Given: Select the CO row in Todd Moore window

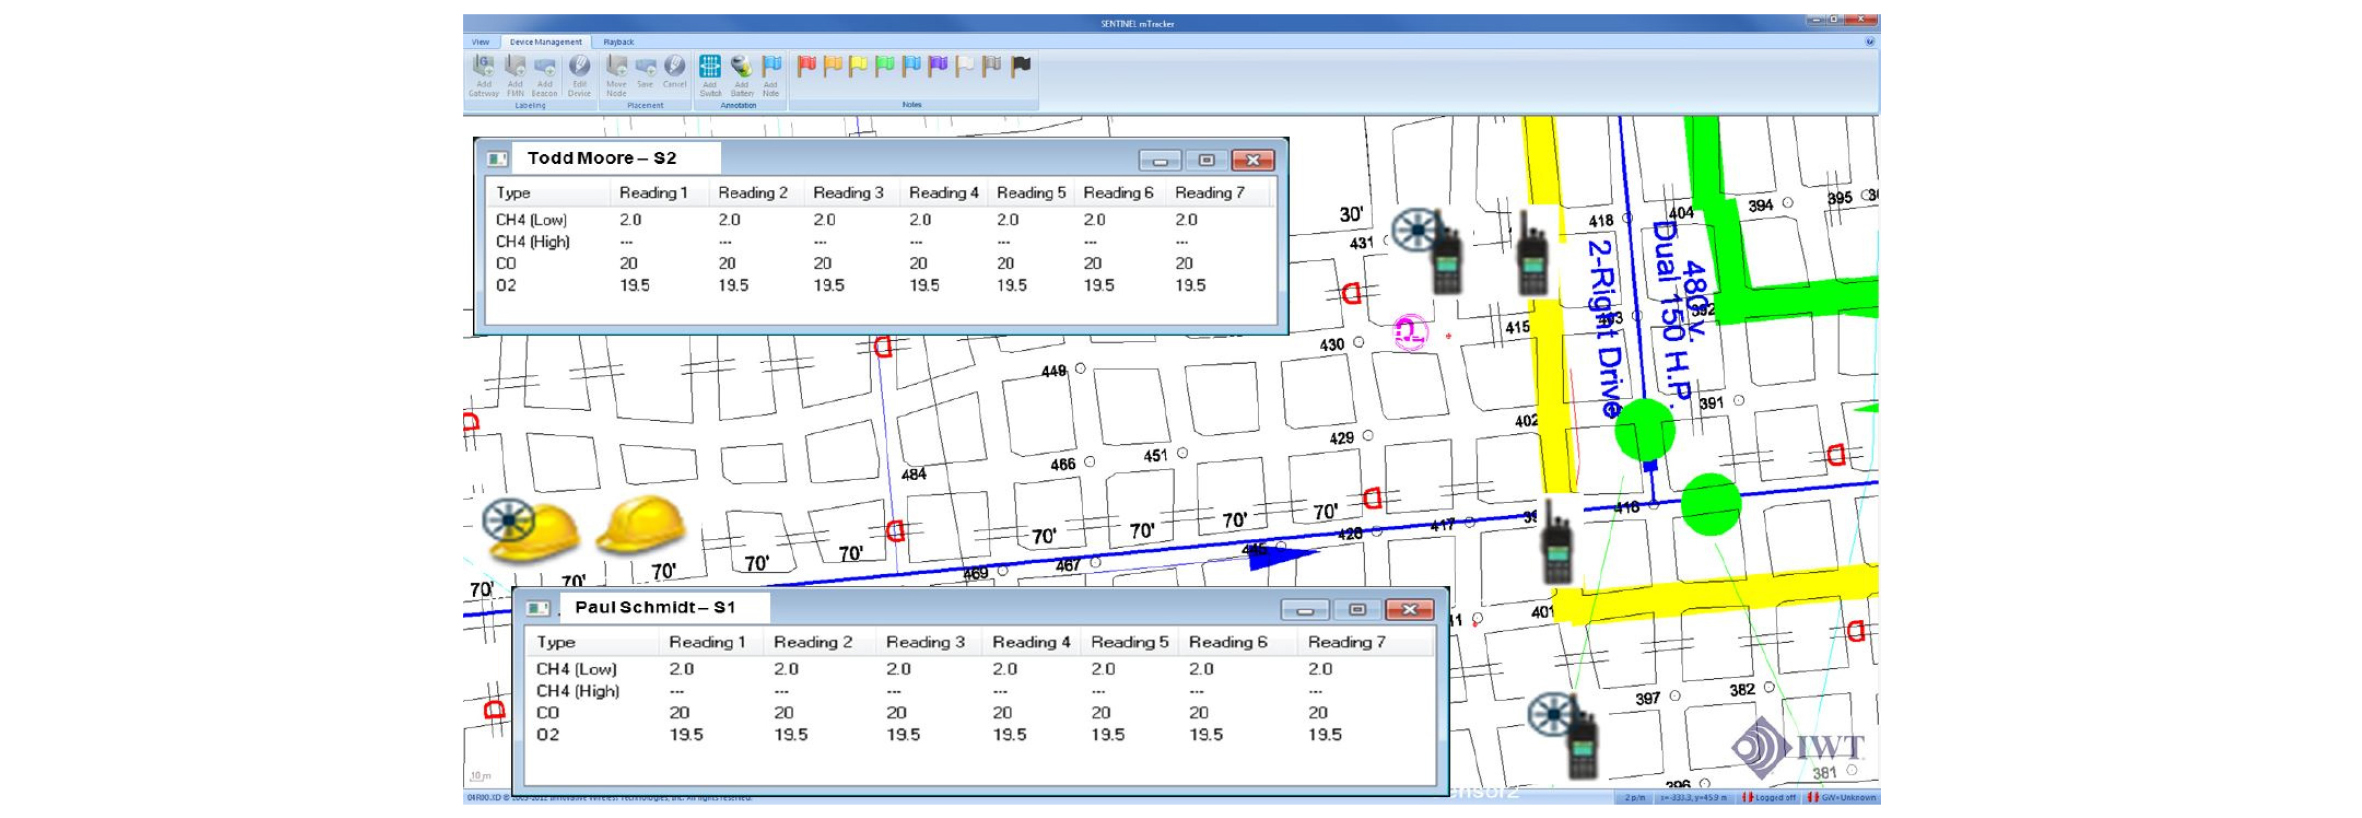Looking at the screenshot, I should 880,264.
